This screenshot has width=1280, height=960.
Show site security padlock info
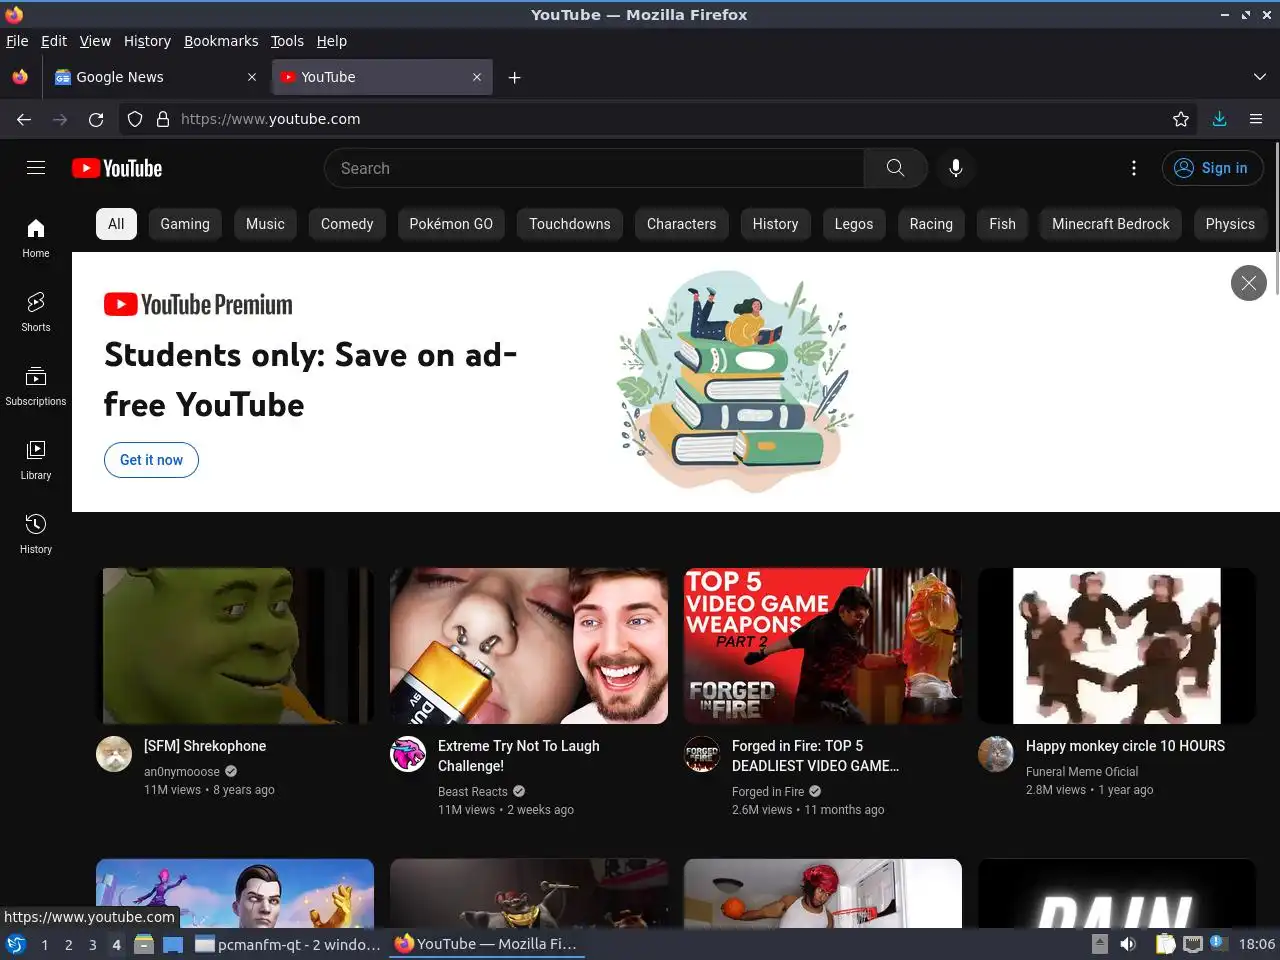tap(163, 119)
